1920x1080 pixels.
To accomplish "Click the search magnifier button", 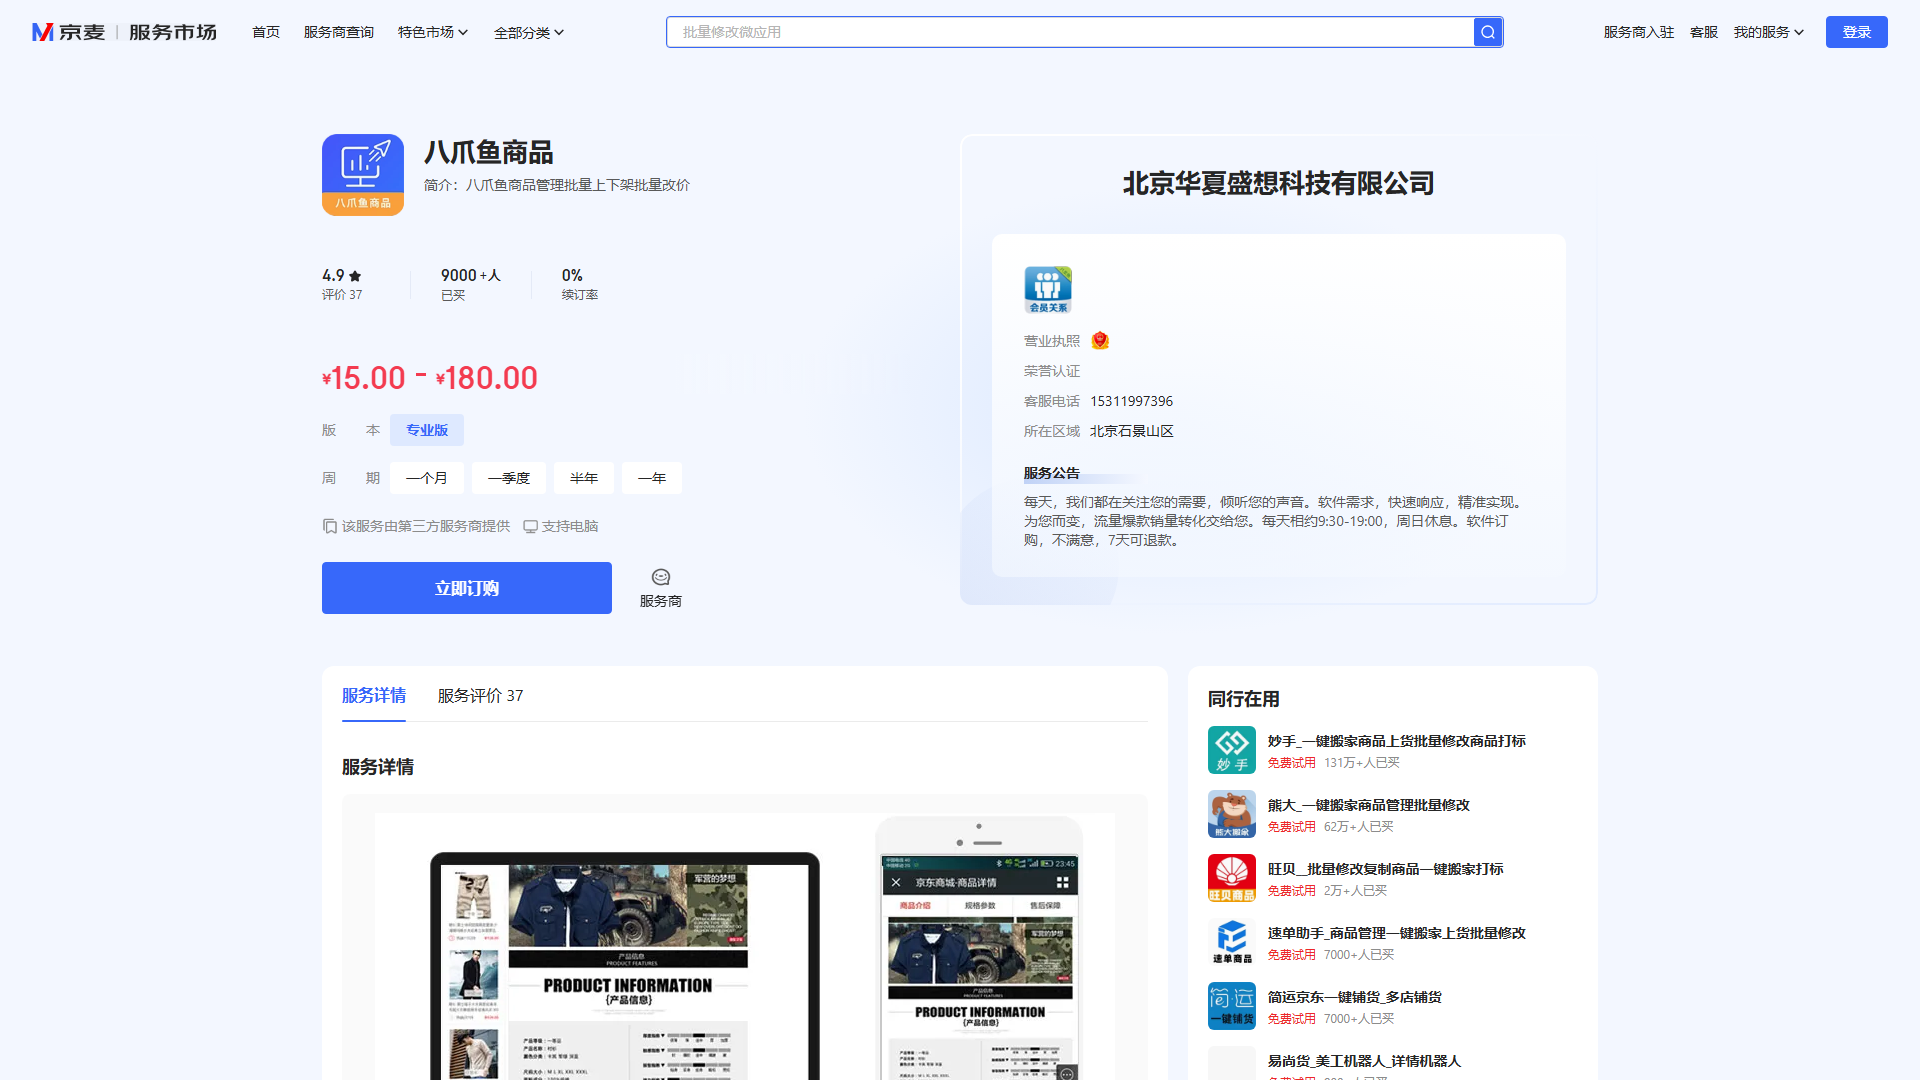I will tap(1488, 32).
